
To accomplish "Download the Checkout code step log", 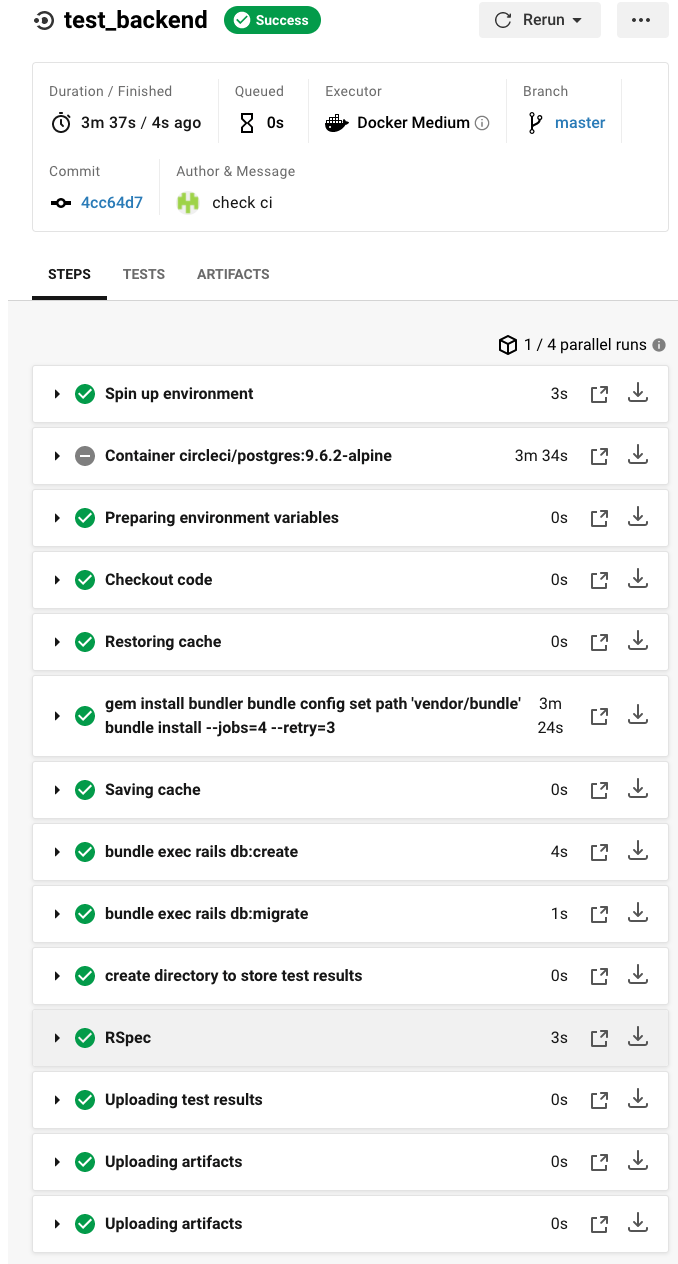I will pyautogui.click(x=638, y=579).
